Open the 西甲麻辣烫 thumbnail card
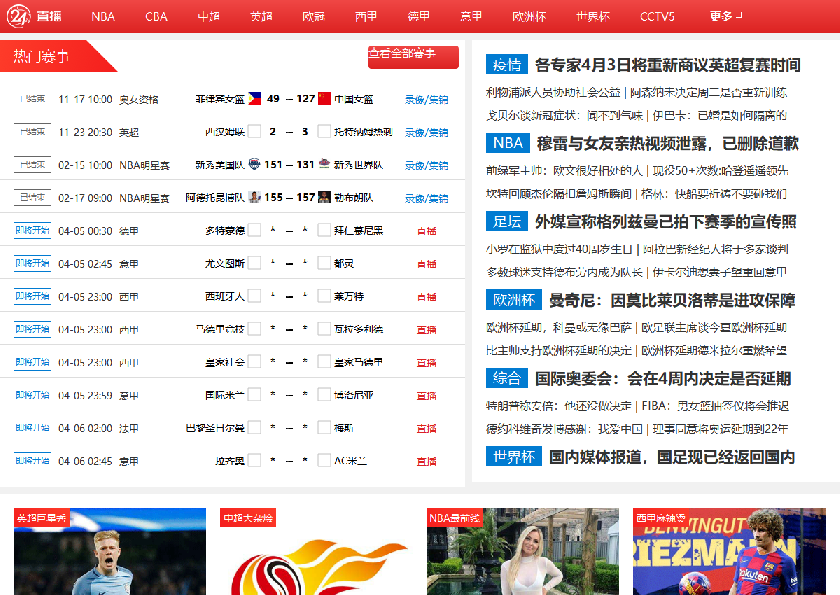 point(729,552)
